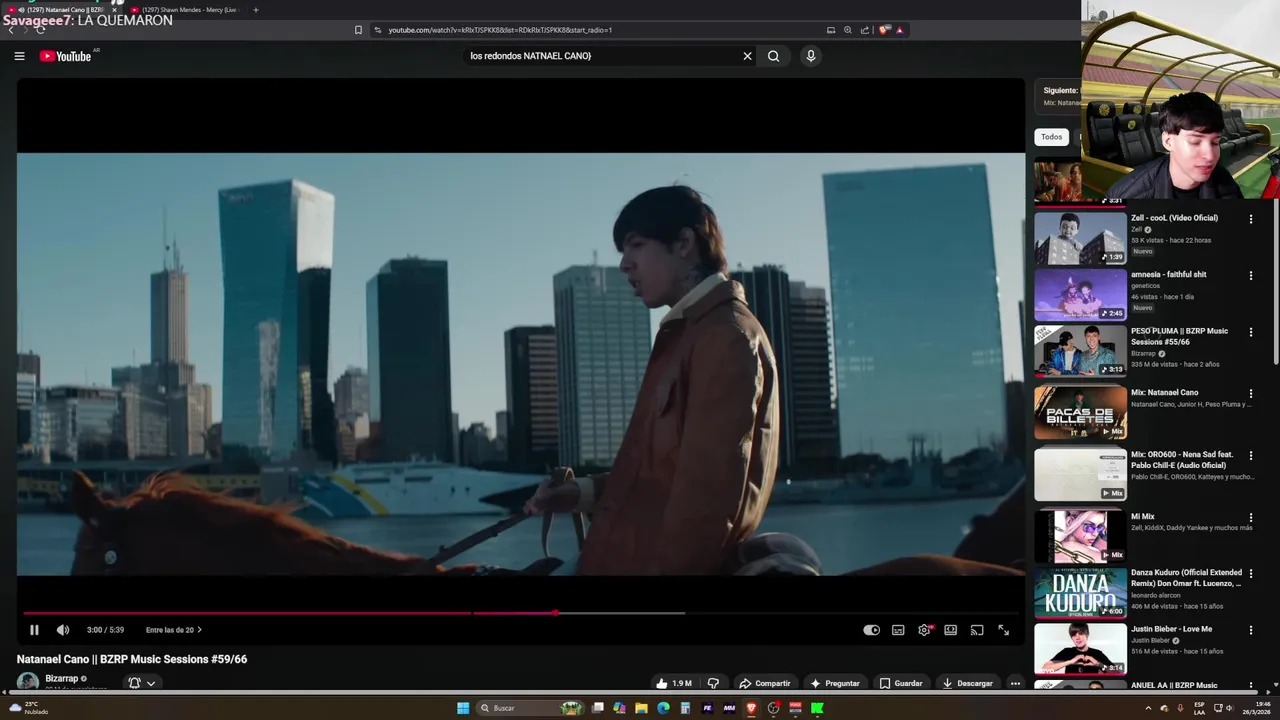Like the video with 1.9 M thumbs up
The width and height of the screenshot is (1280, 720).
coord(674,684)
